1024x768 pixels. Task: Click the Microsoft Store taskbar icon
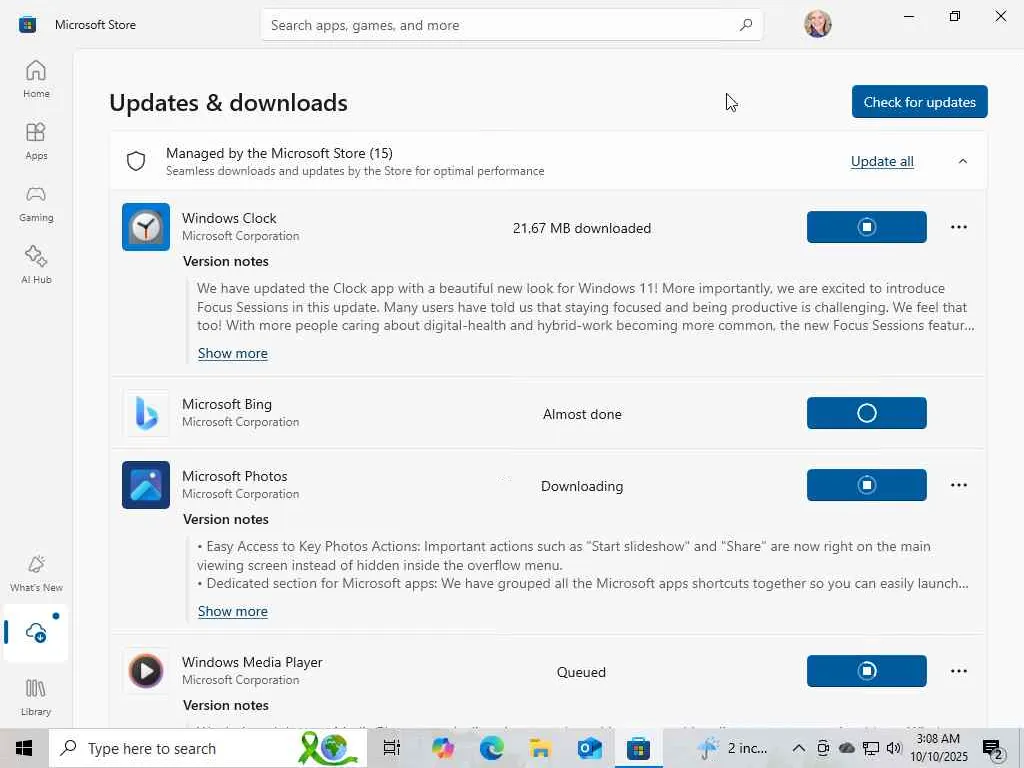click(638, 748)
